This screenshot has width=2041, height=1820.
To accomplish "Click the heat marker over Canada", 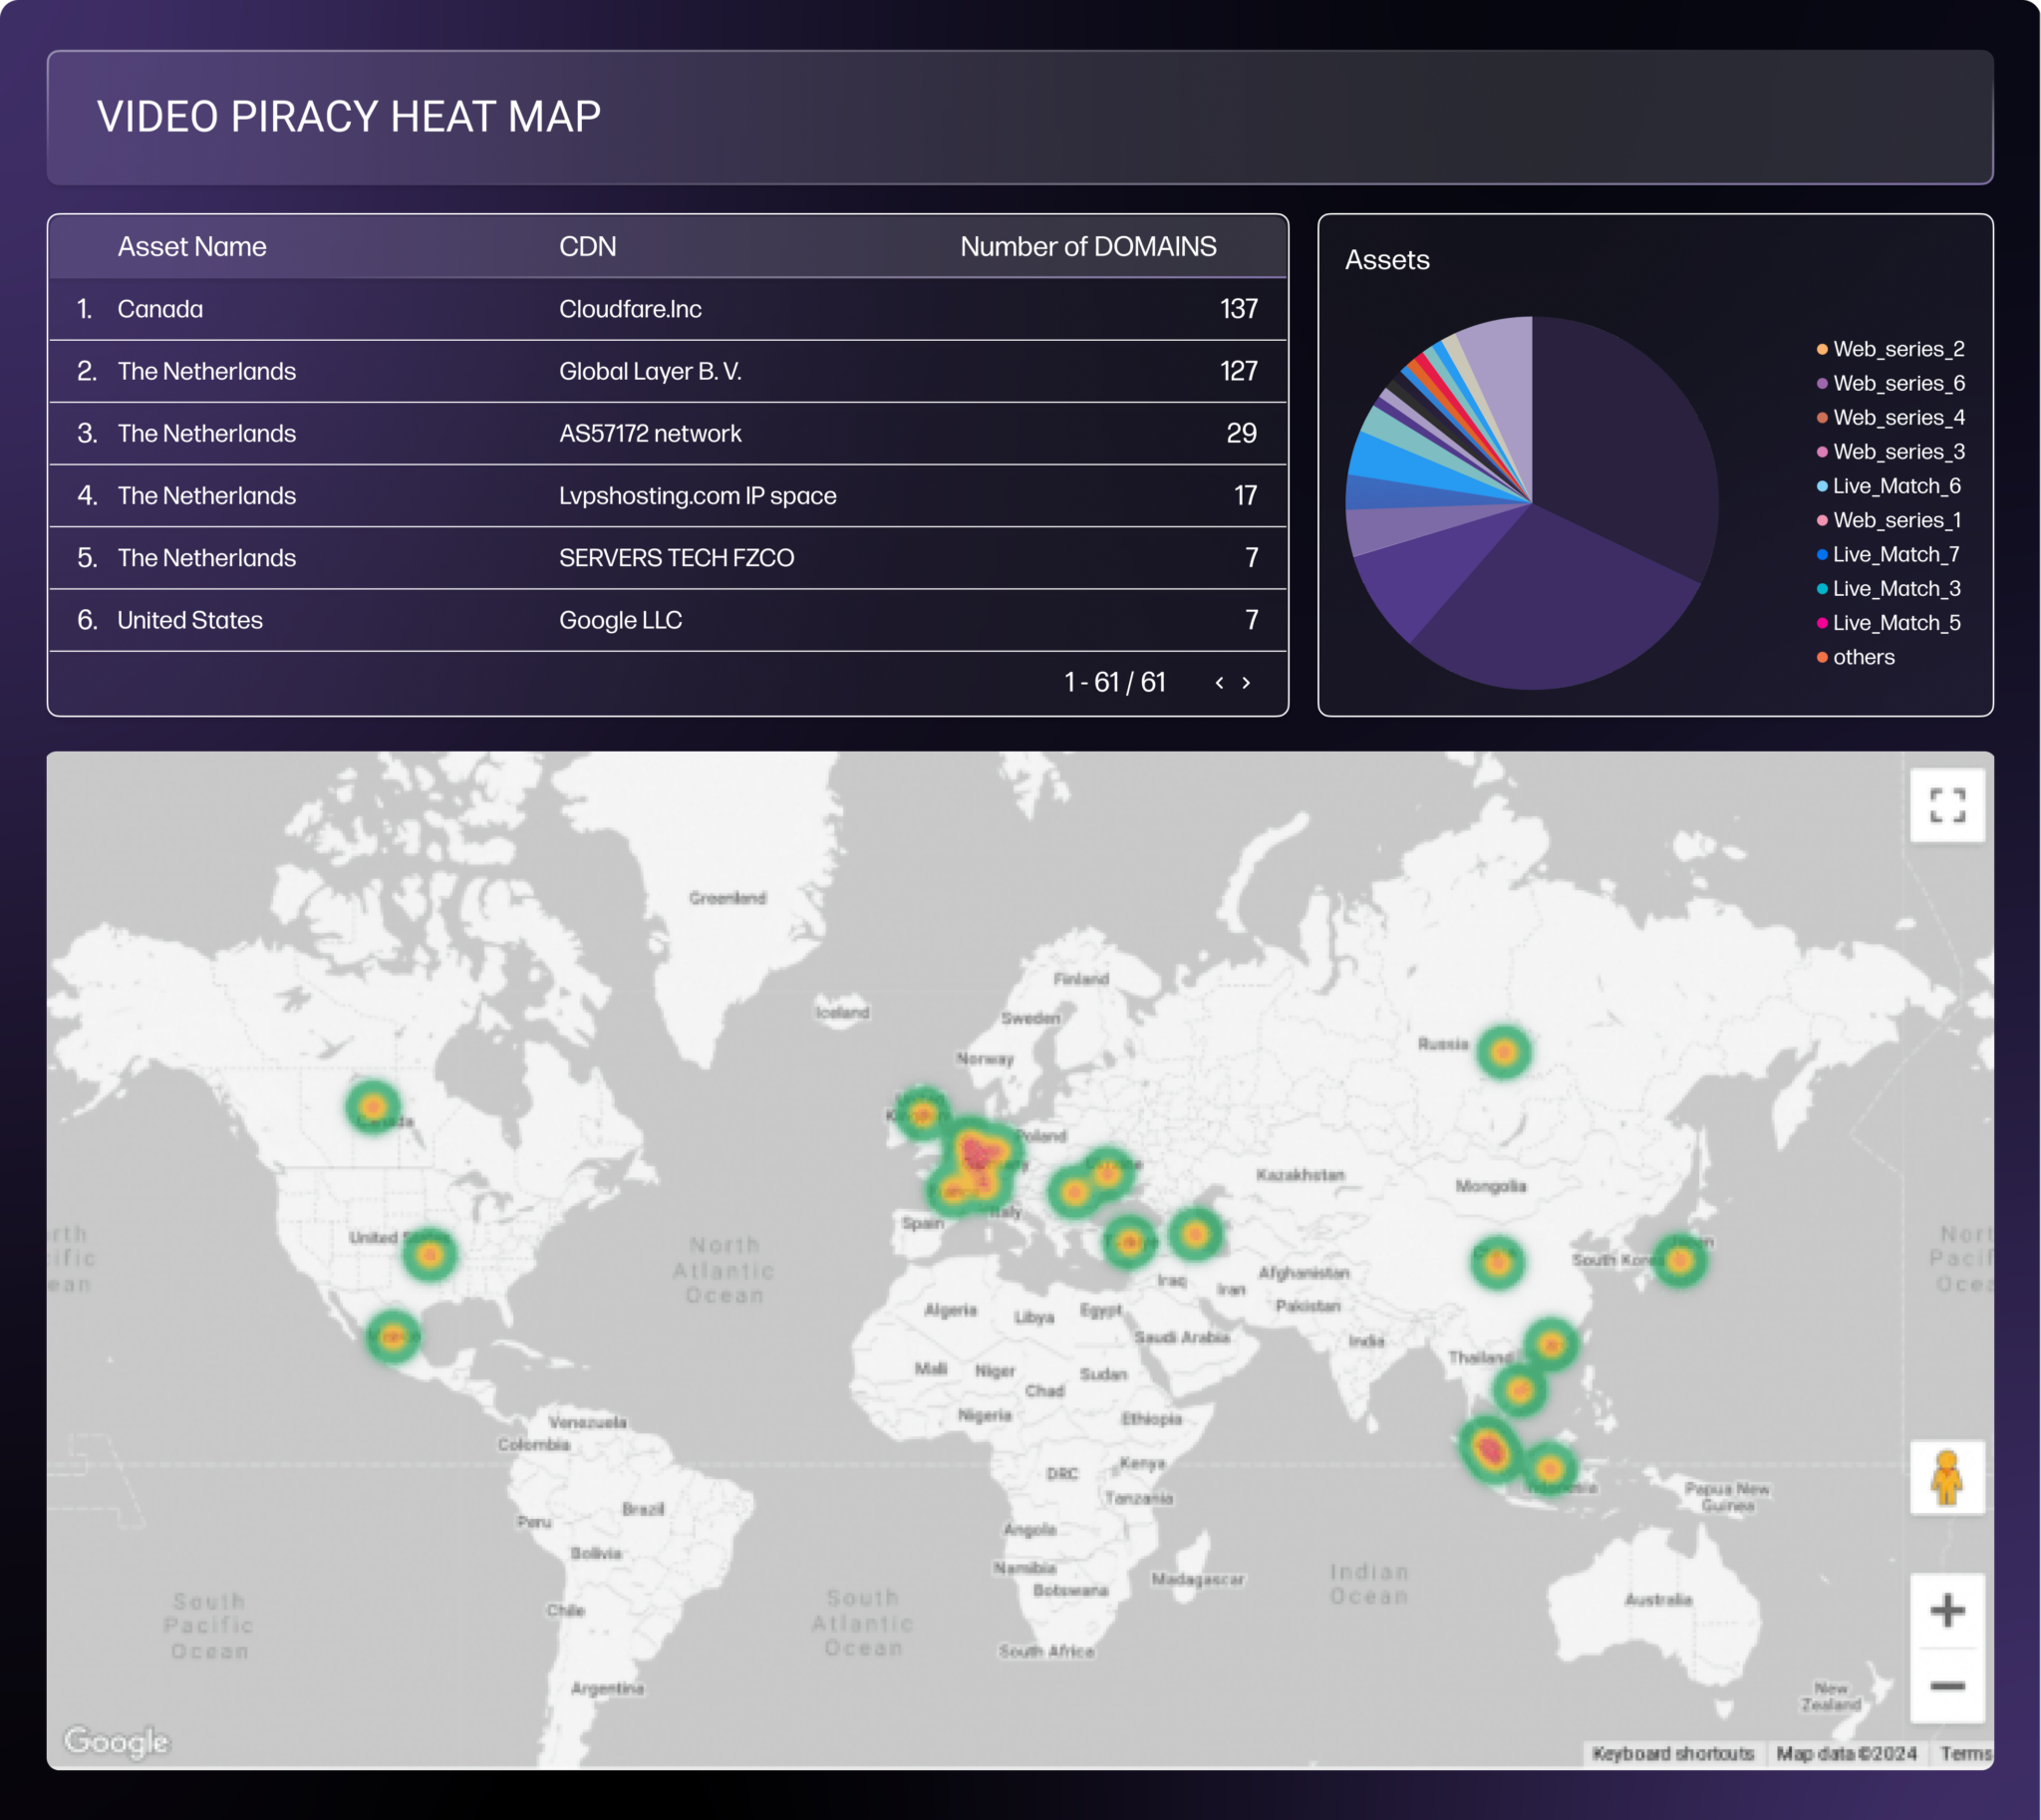I will [372, 1106].
